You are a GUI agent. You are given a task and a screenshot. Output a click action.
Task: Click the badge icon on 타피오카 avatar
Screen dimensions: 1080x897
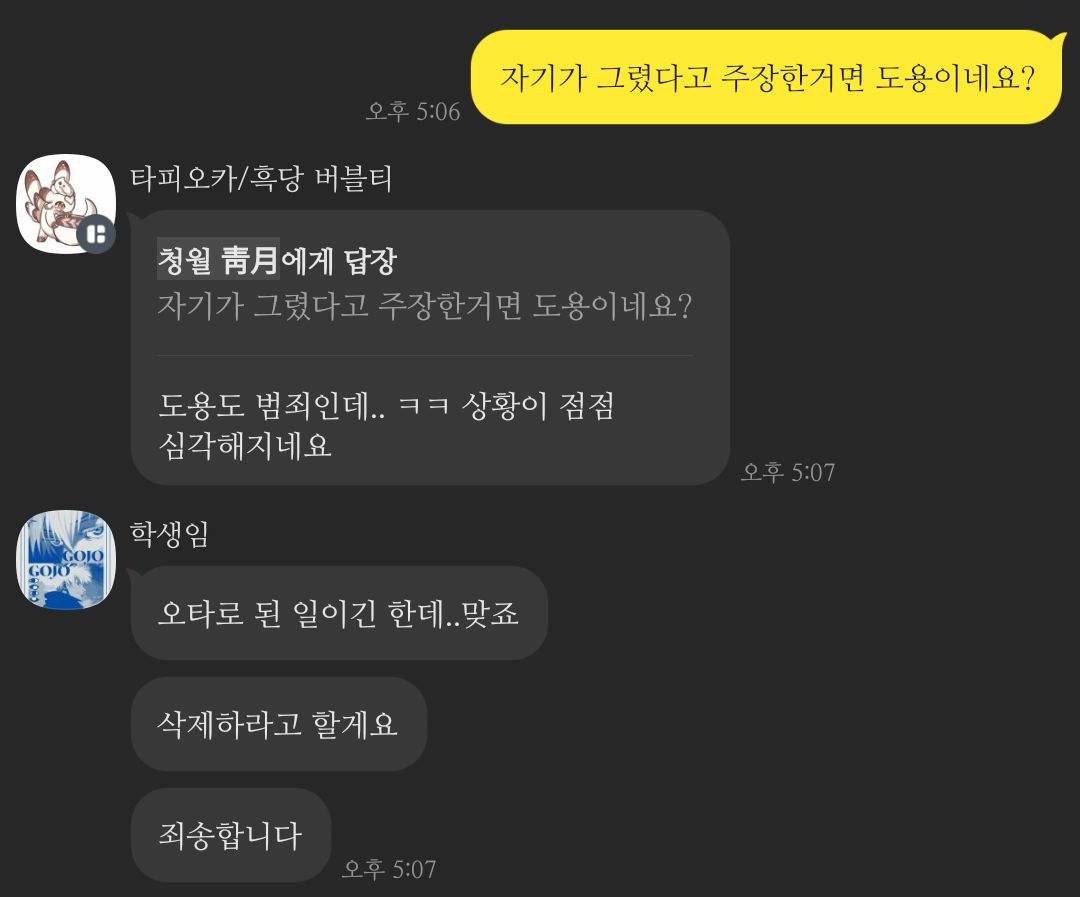pos(96,234)
